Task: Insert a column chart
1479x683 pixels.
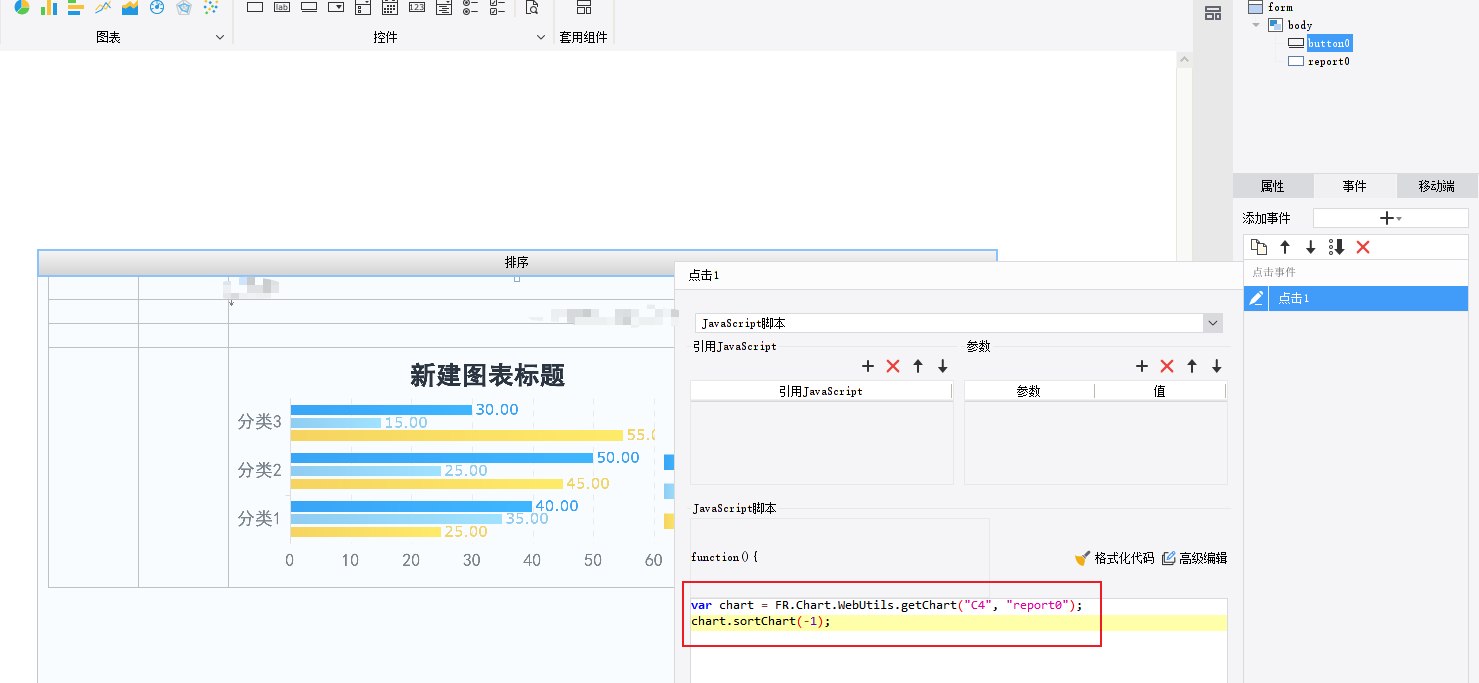Action: pos(49,7)
